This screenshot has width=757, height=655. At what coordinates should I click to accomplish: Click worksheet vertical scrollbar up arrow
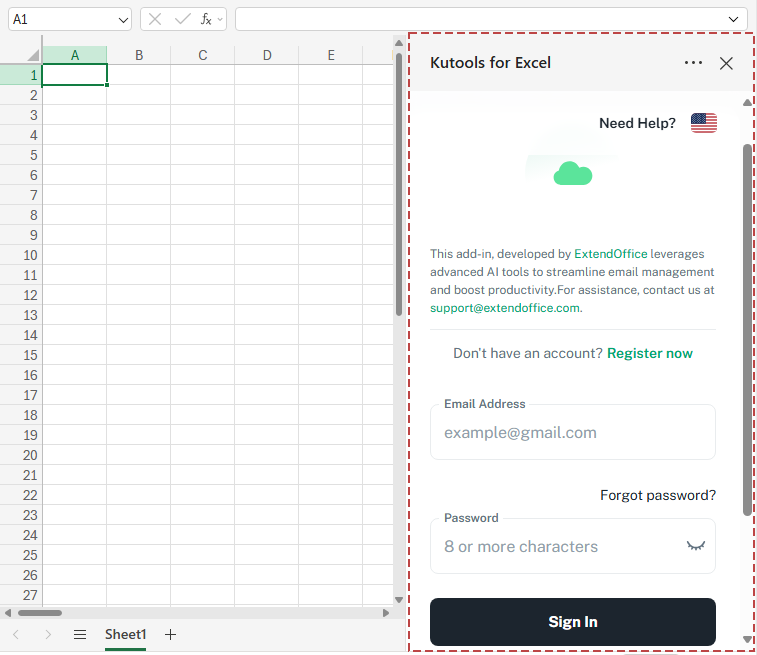click(x=399, y=43)
